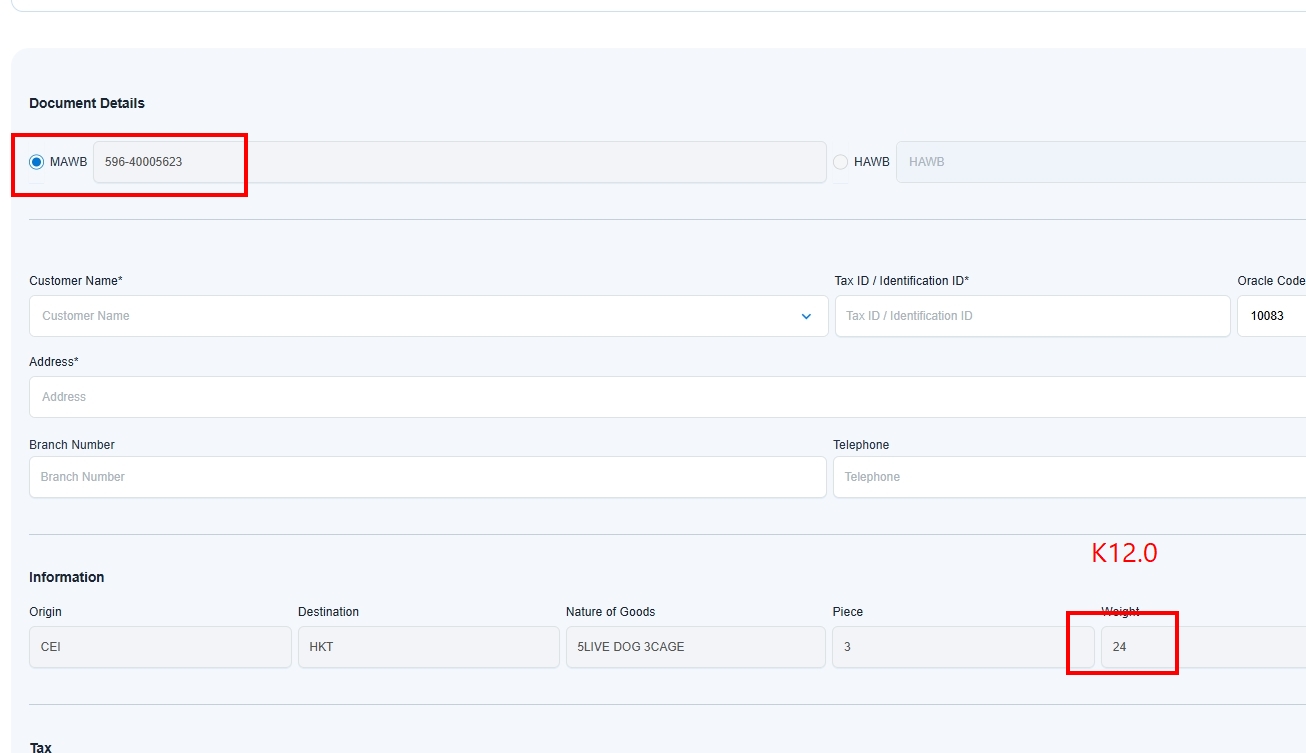Expand the Customer Name dropdown chevron
This screenshot has width=1306, height=753.
[x=806, y=316]
